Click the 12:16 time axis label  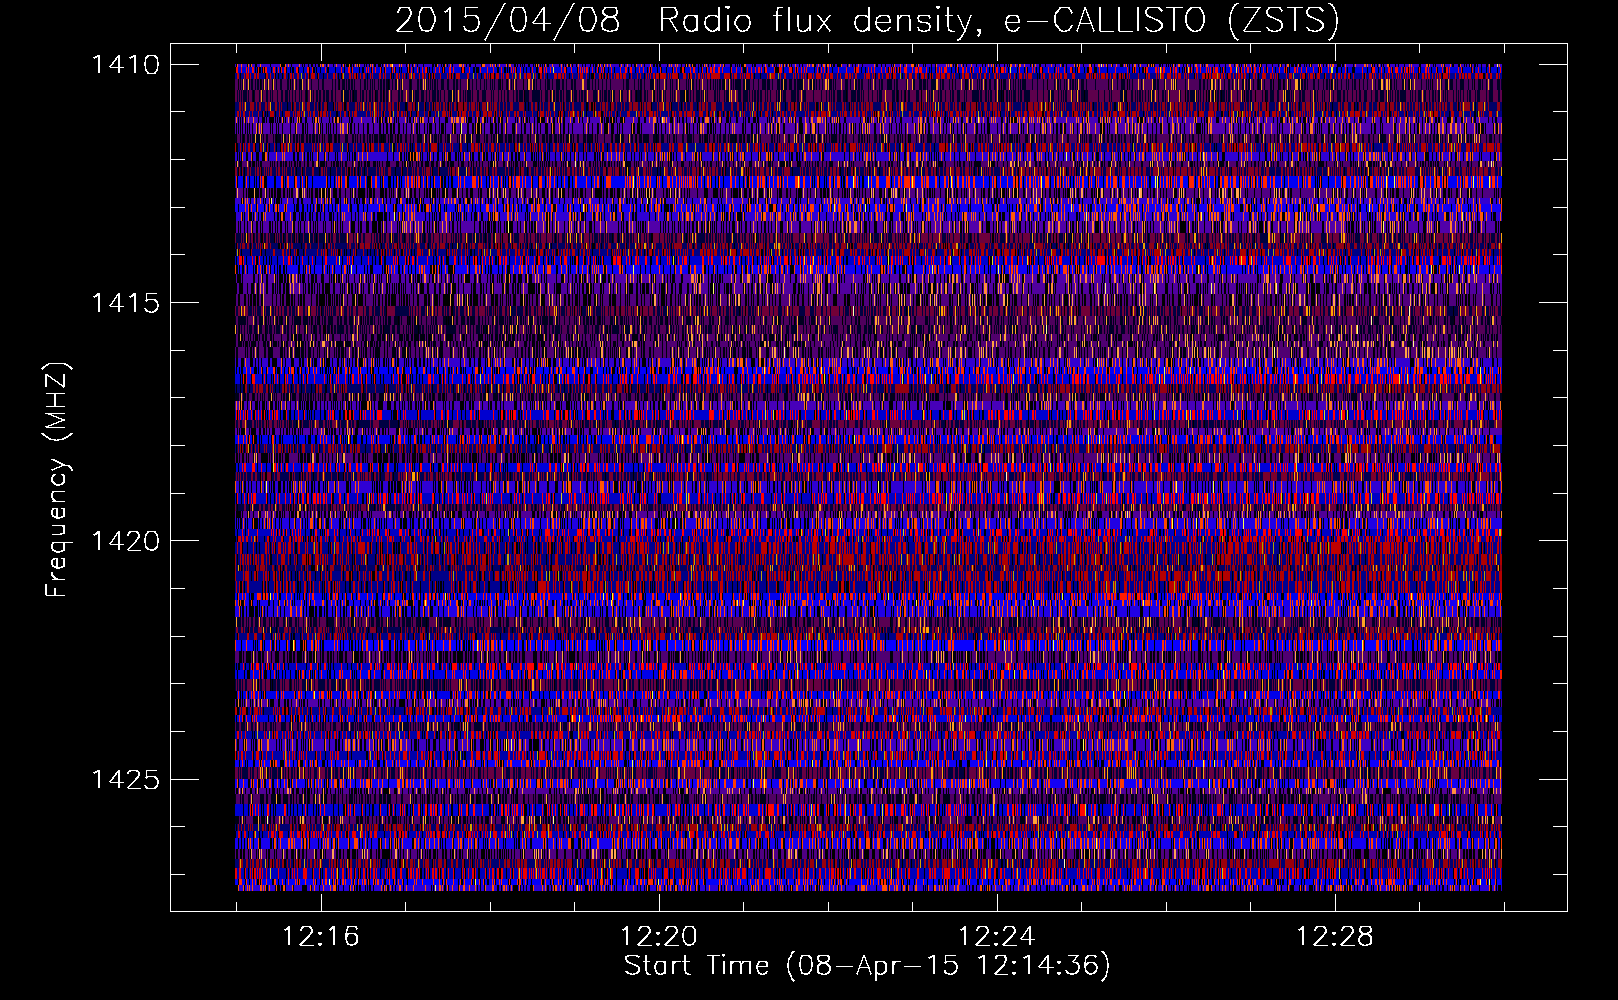[320, 937]
